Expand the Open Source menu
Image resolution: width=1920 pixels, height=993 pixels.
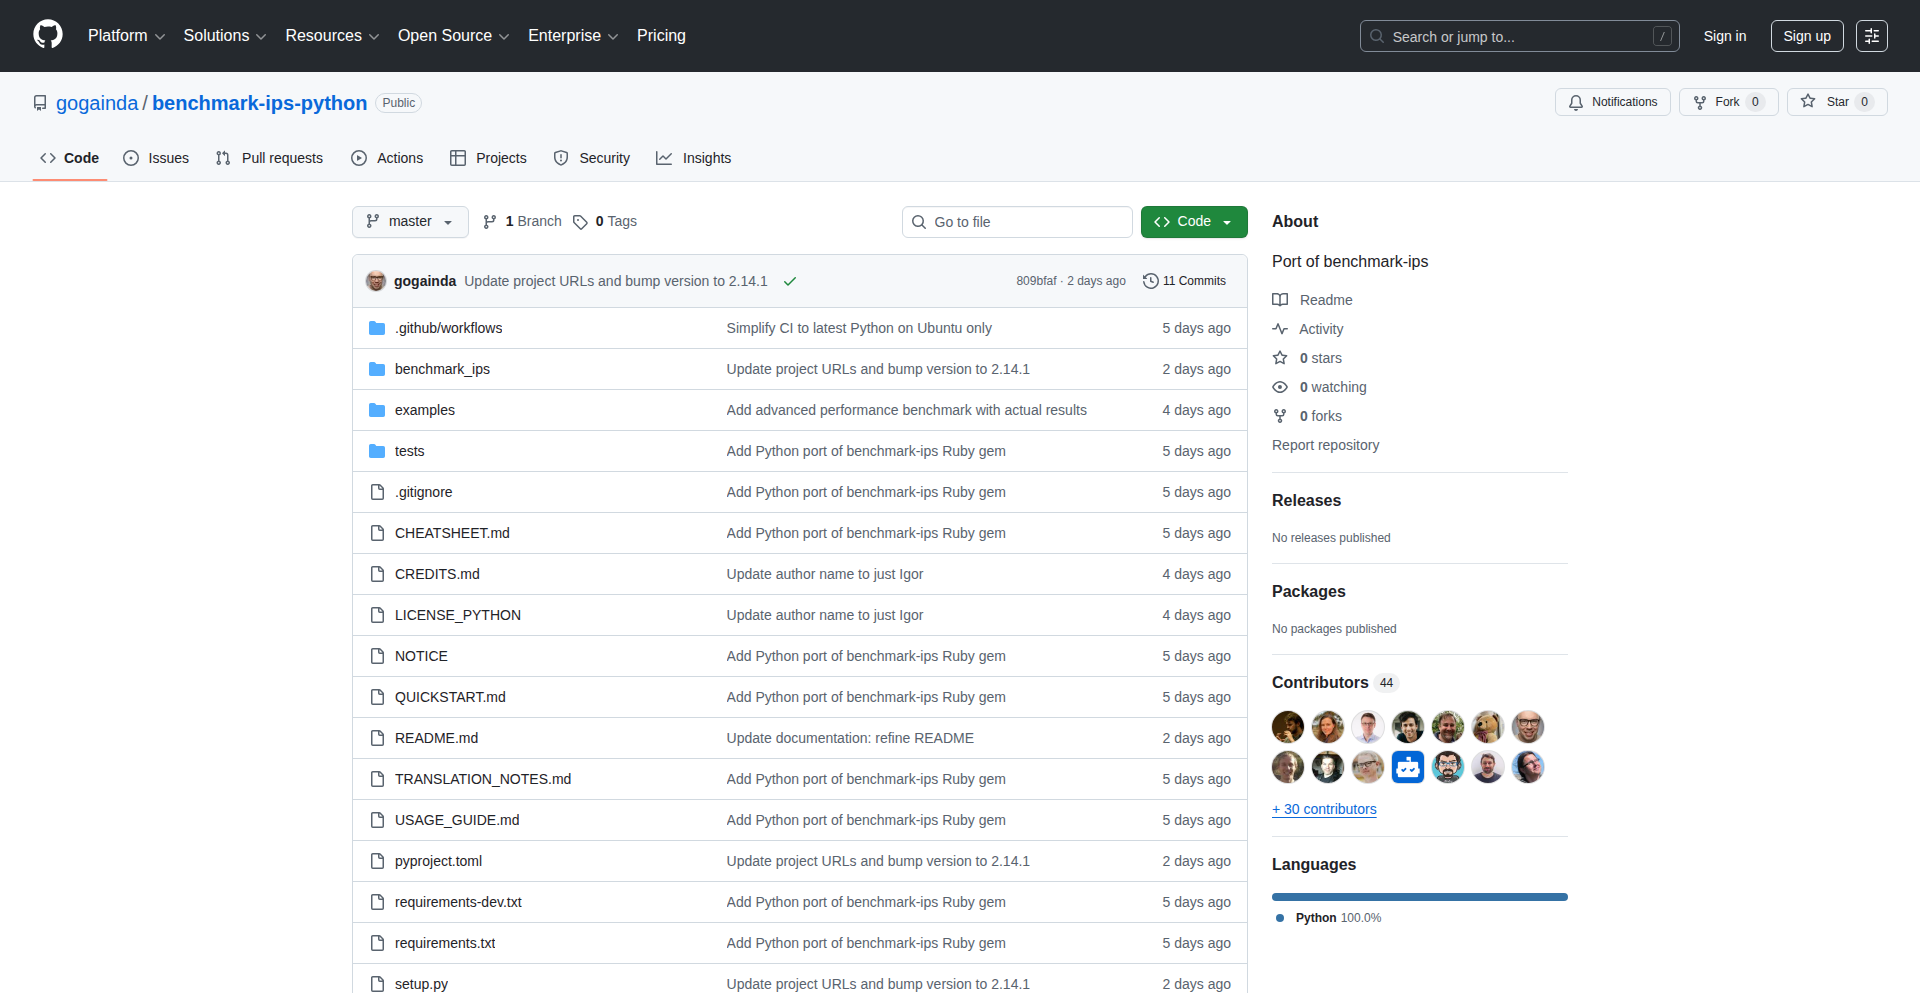453,36
